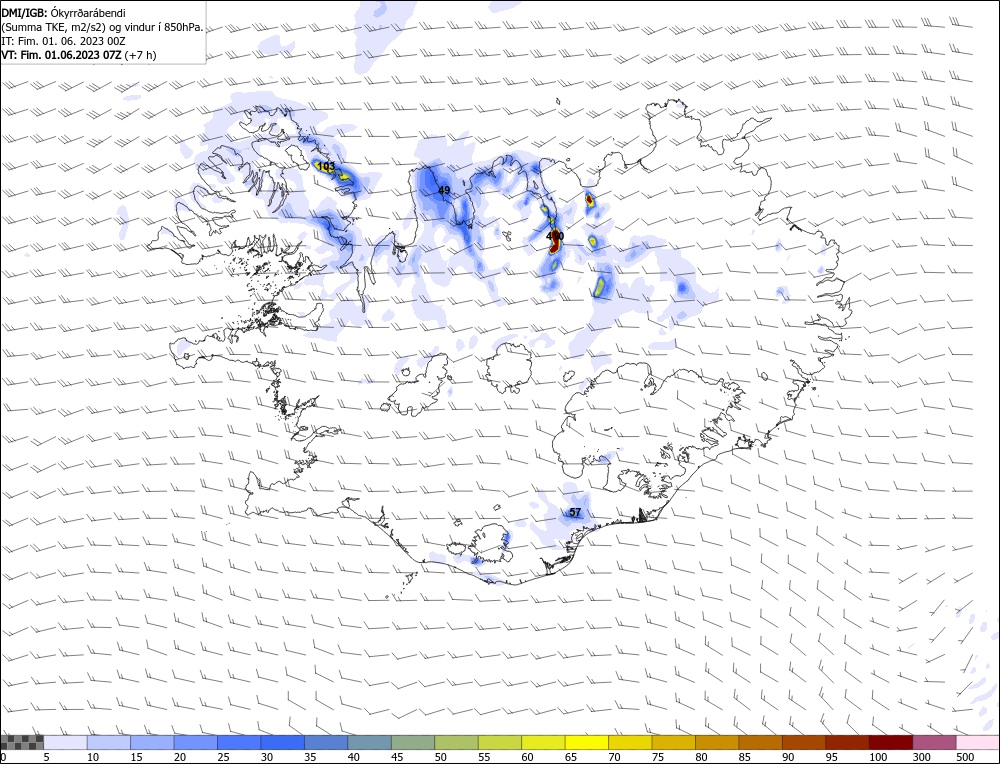Pick the bright yellow swatch between 65 and 70
Viewport: 1000px width, 764px height.
tap(586, 742)
